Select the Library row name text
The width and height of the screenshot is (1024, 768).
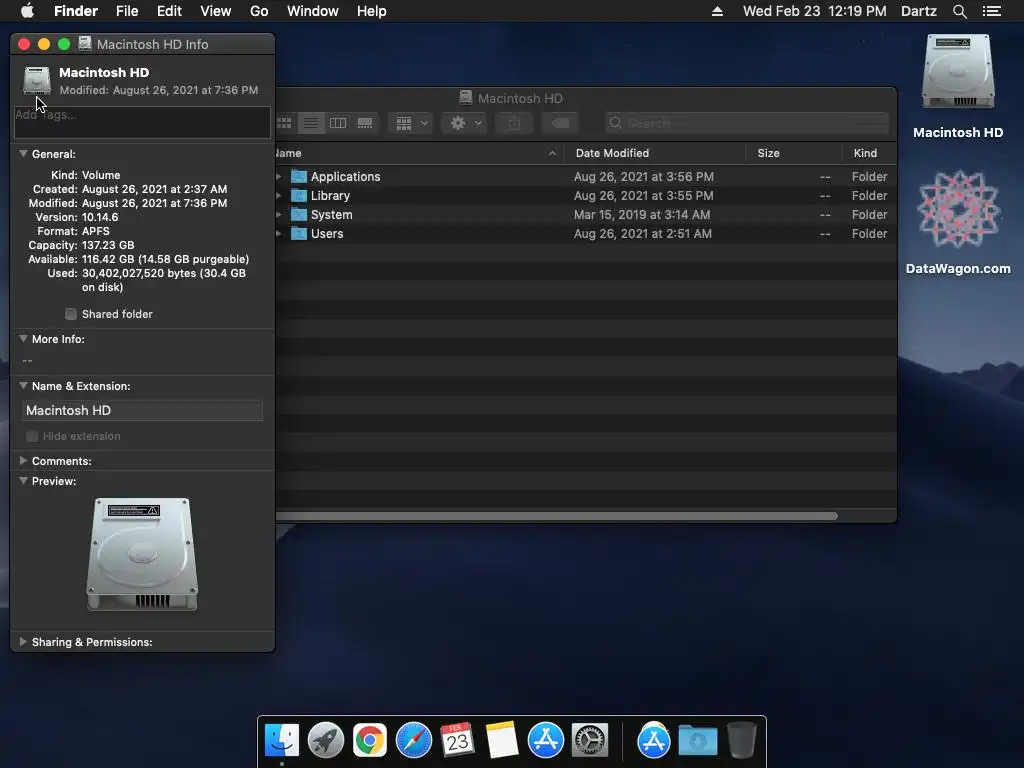tap(330, 195)
